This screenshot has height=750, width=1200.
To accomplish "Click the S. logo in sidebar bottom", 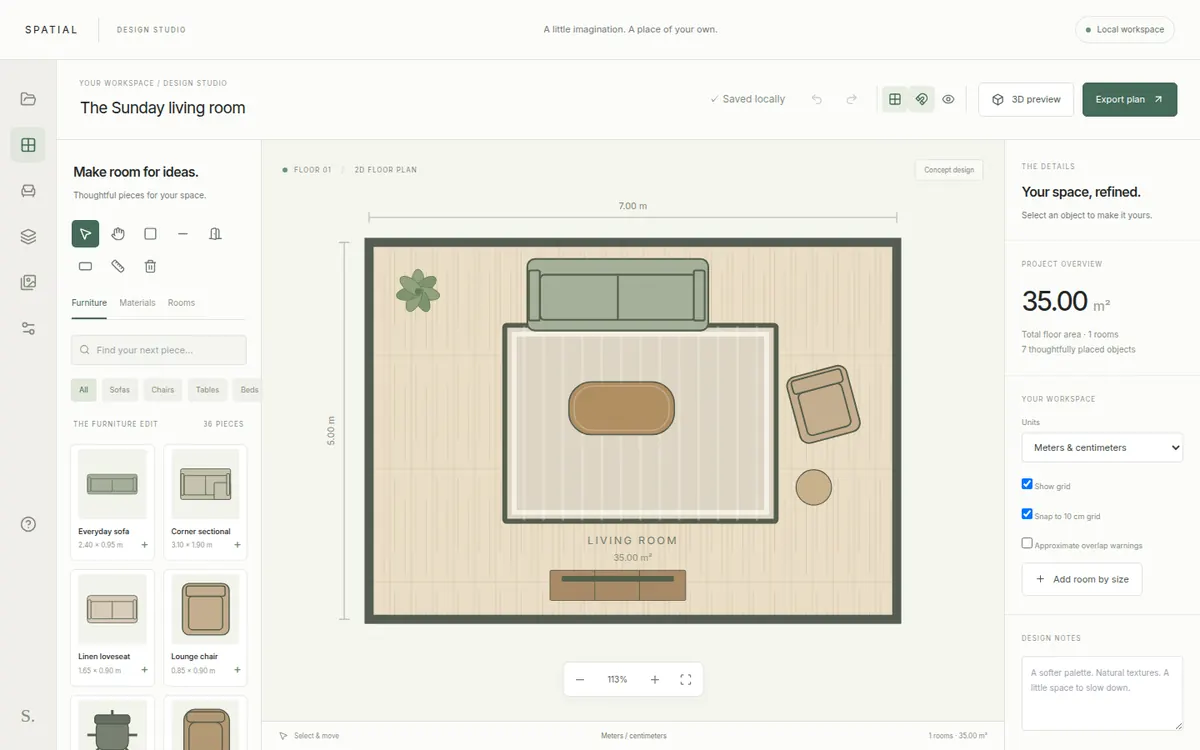I will coord(28,716).
